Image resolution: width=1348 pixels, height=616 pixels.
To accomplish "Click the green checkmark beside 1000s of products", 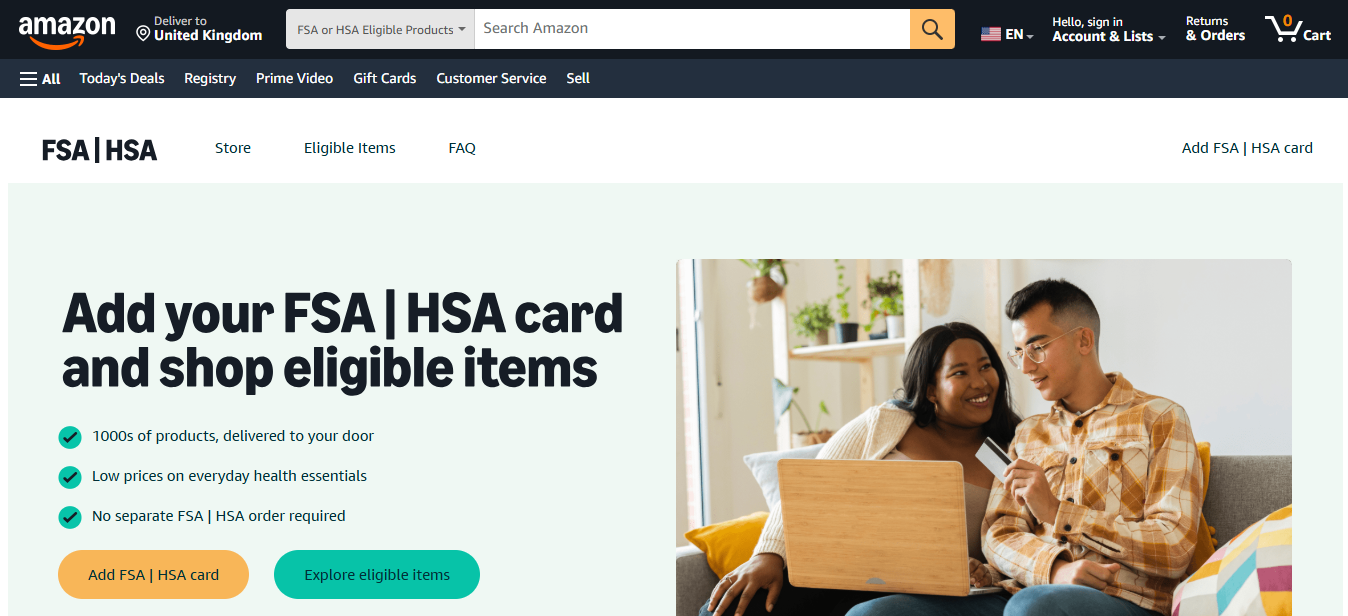I will pyautogui.click(x=70, y=437).
